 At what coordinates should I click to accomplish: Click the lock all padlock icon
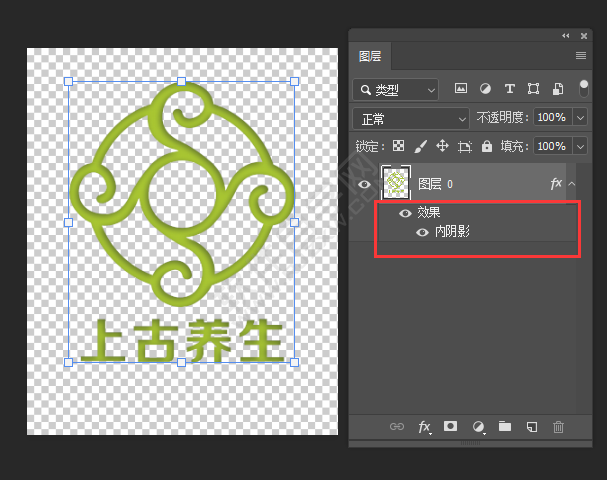point(487,146)
